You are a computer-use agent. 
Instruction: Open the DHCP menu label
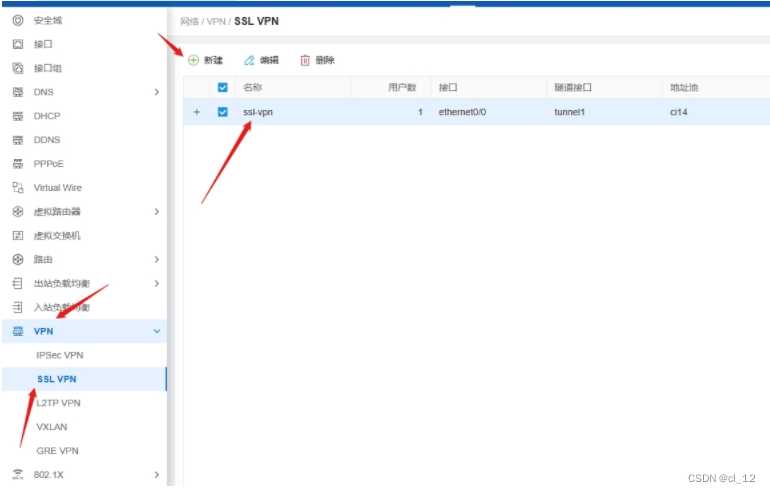(x=47, y=116)
